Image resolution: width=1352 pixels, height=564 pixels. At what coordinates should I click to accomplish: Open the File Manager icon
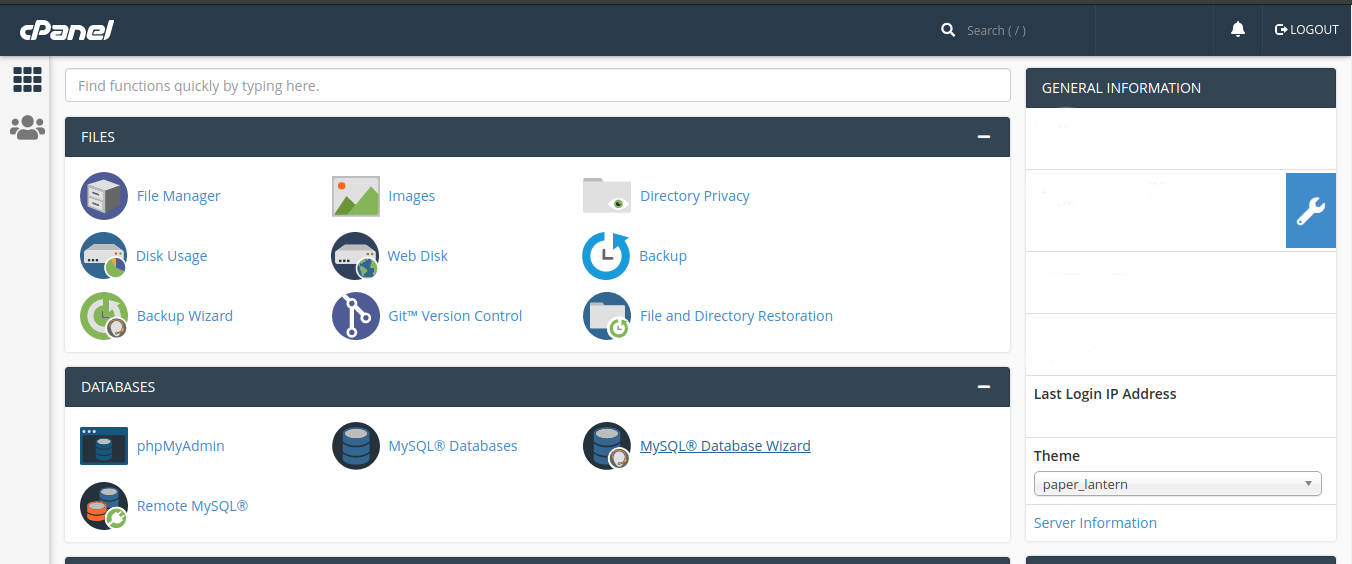point(104,196)
